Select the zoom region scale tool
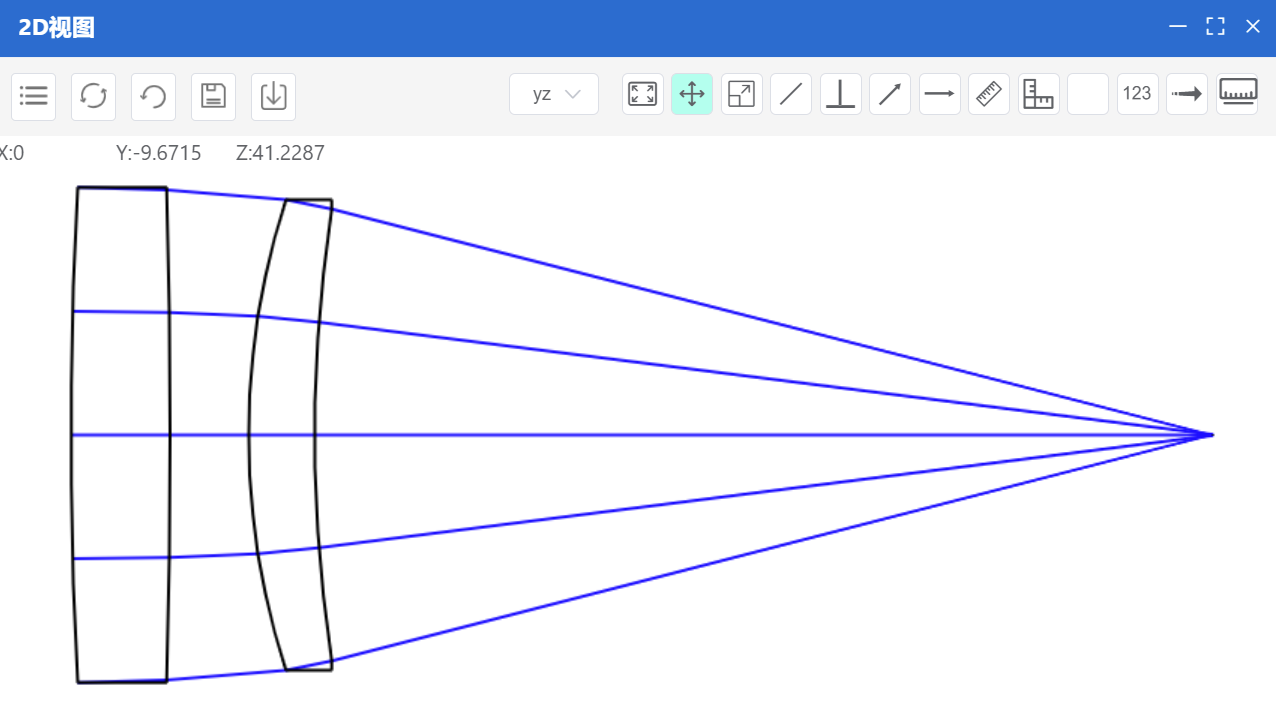Viewport: 1276px width, 709px height. click(742, 94)
